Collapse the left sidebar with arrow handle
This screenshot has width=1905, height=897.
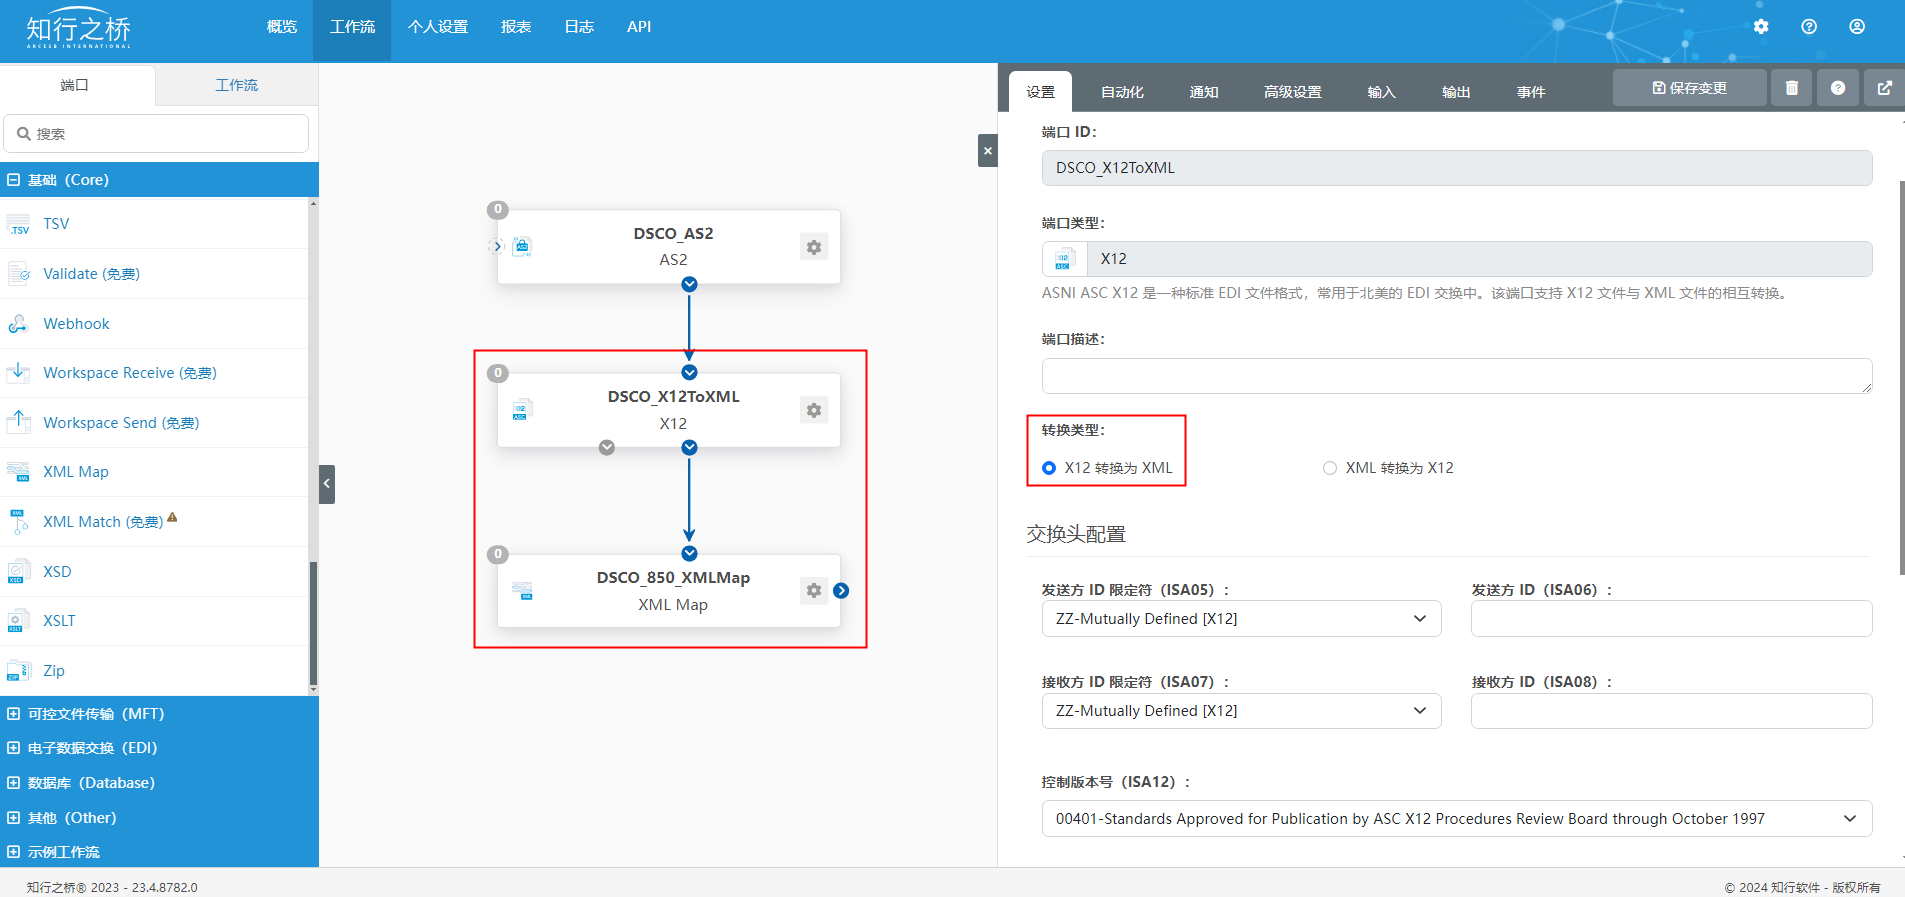pyautogui.click(x=327, y=484)
